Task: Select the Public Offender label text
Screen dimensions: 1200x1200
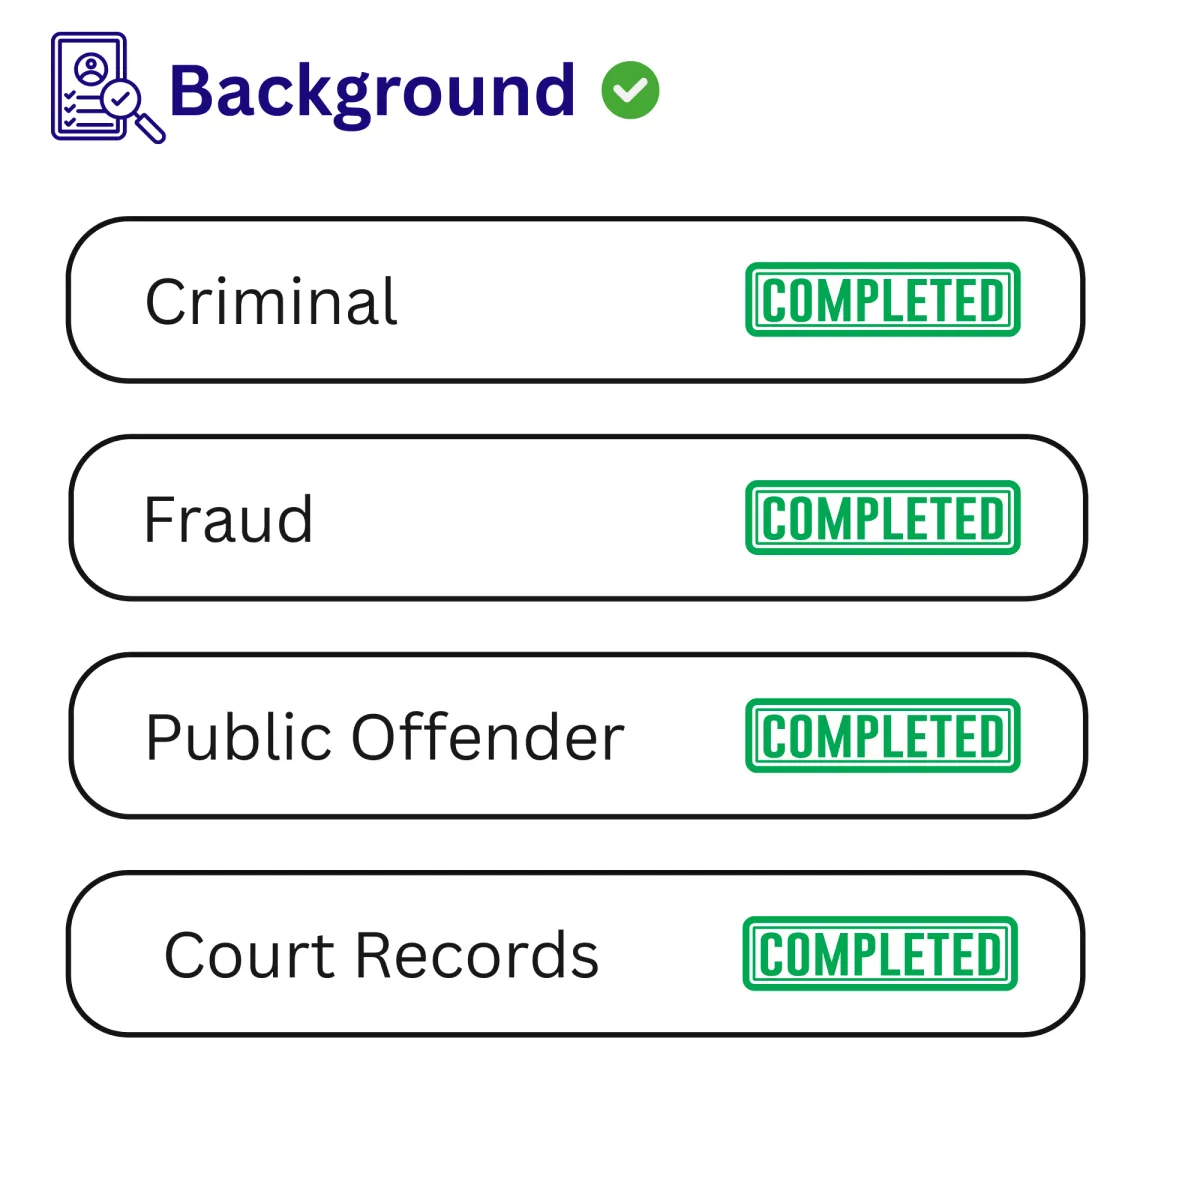Action: (385, 737)
